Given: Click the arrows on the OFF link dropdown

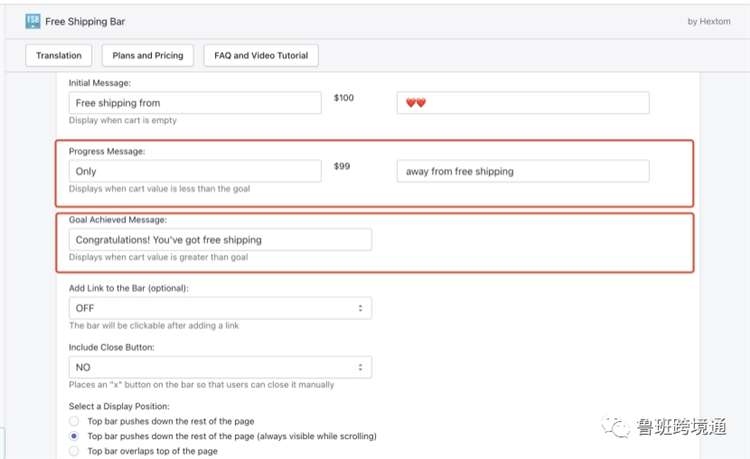Looking at the screenshot, I should coord(360,308).
